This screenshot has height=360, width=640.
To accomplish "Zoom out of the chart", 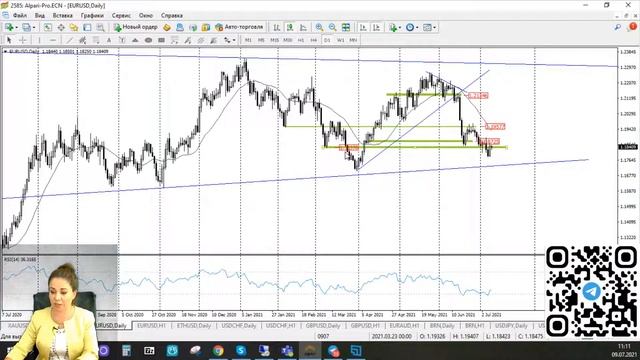I will [x=332, y=27].
